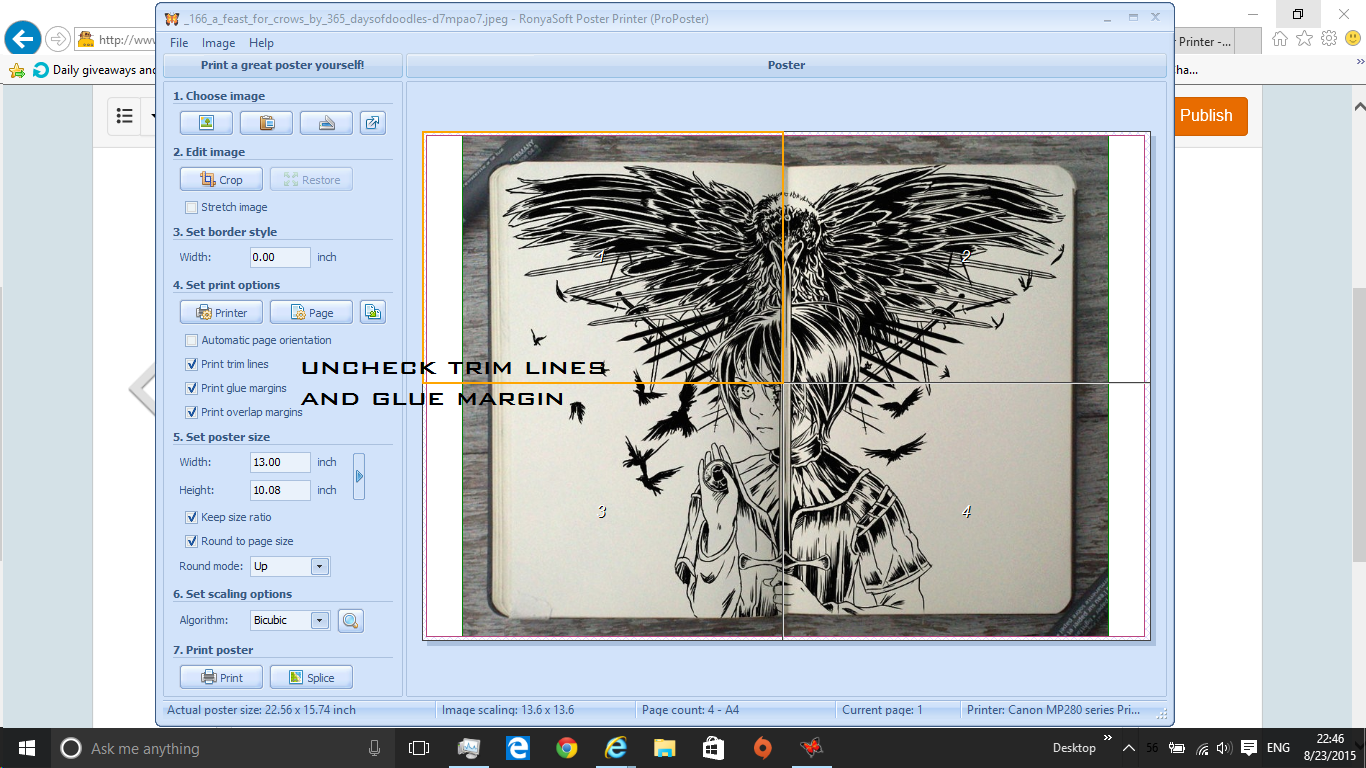Select poster page 2 in preview
The image size is (1366, 768).
(x=966, y=257)
